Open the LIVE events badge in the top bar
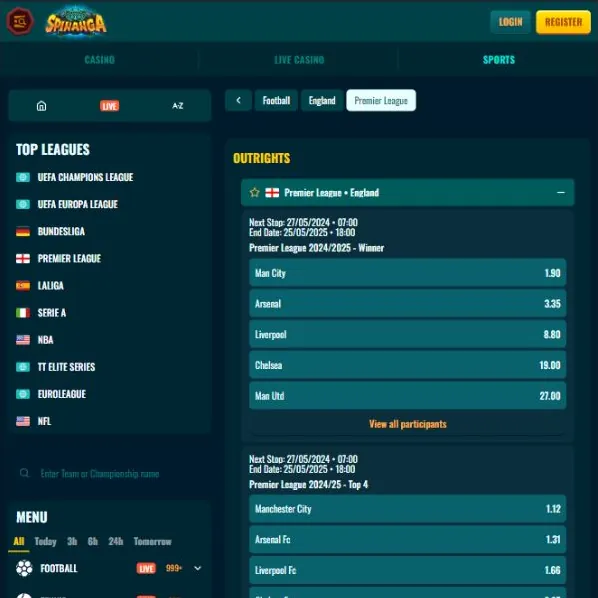 click(x=109, y=106)
